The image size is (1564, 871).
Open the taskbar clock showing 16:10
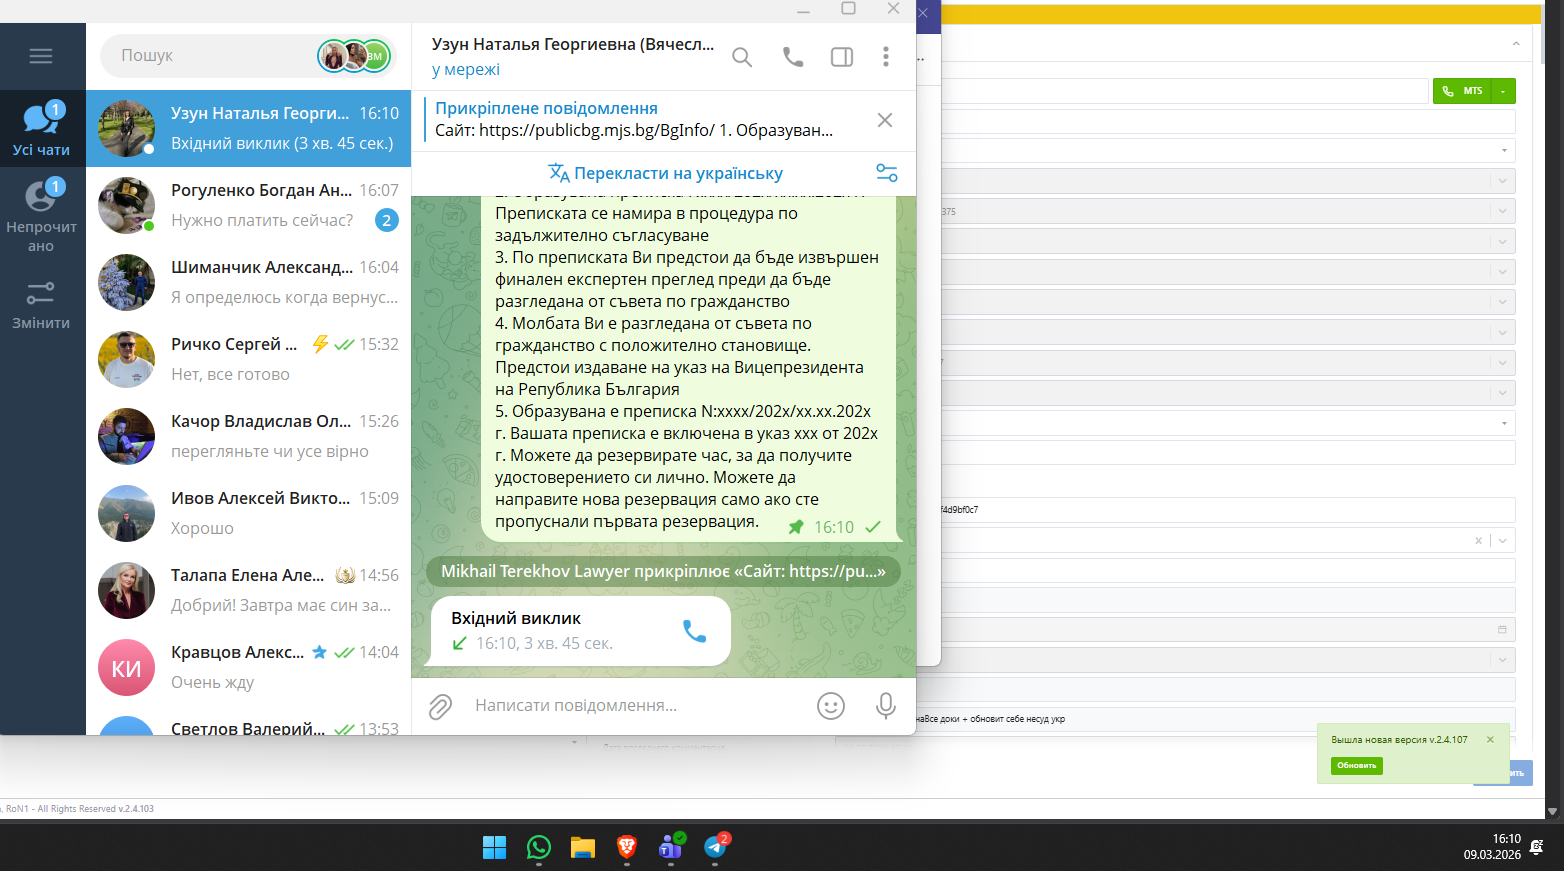tap(1492, 847)
